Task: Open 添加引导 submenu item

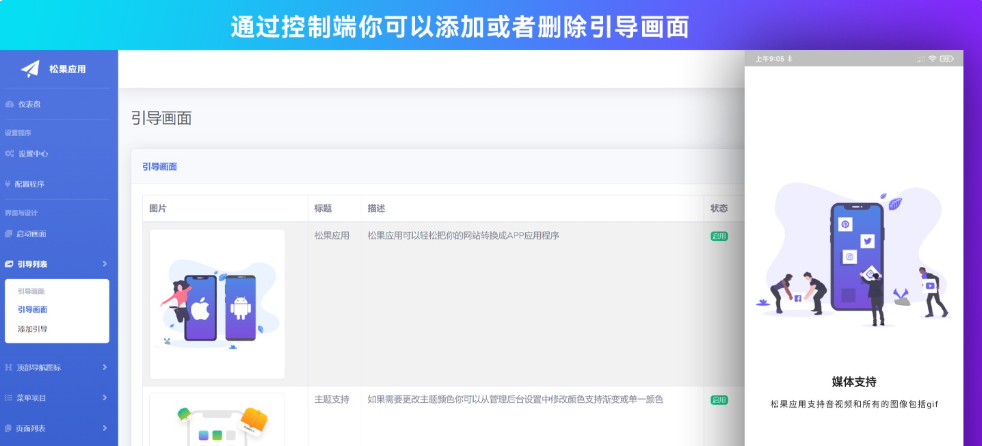Action: click(x=32, y=328)
